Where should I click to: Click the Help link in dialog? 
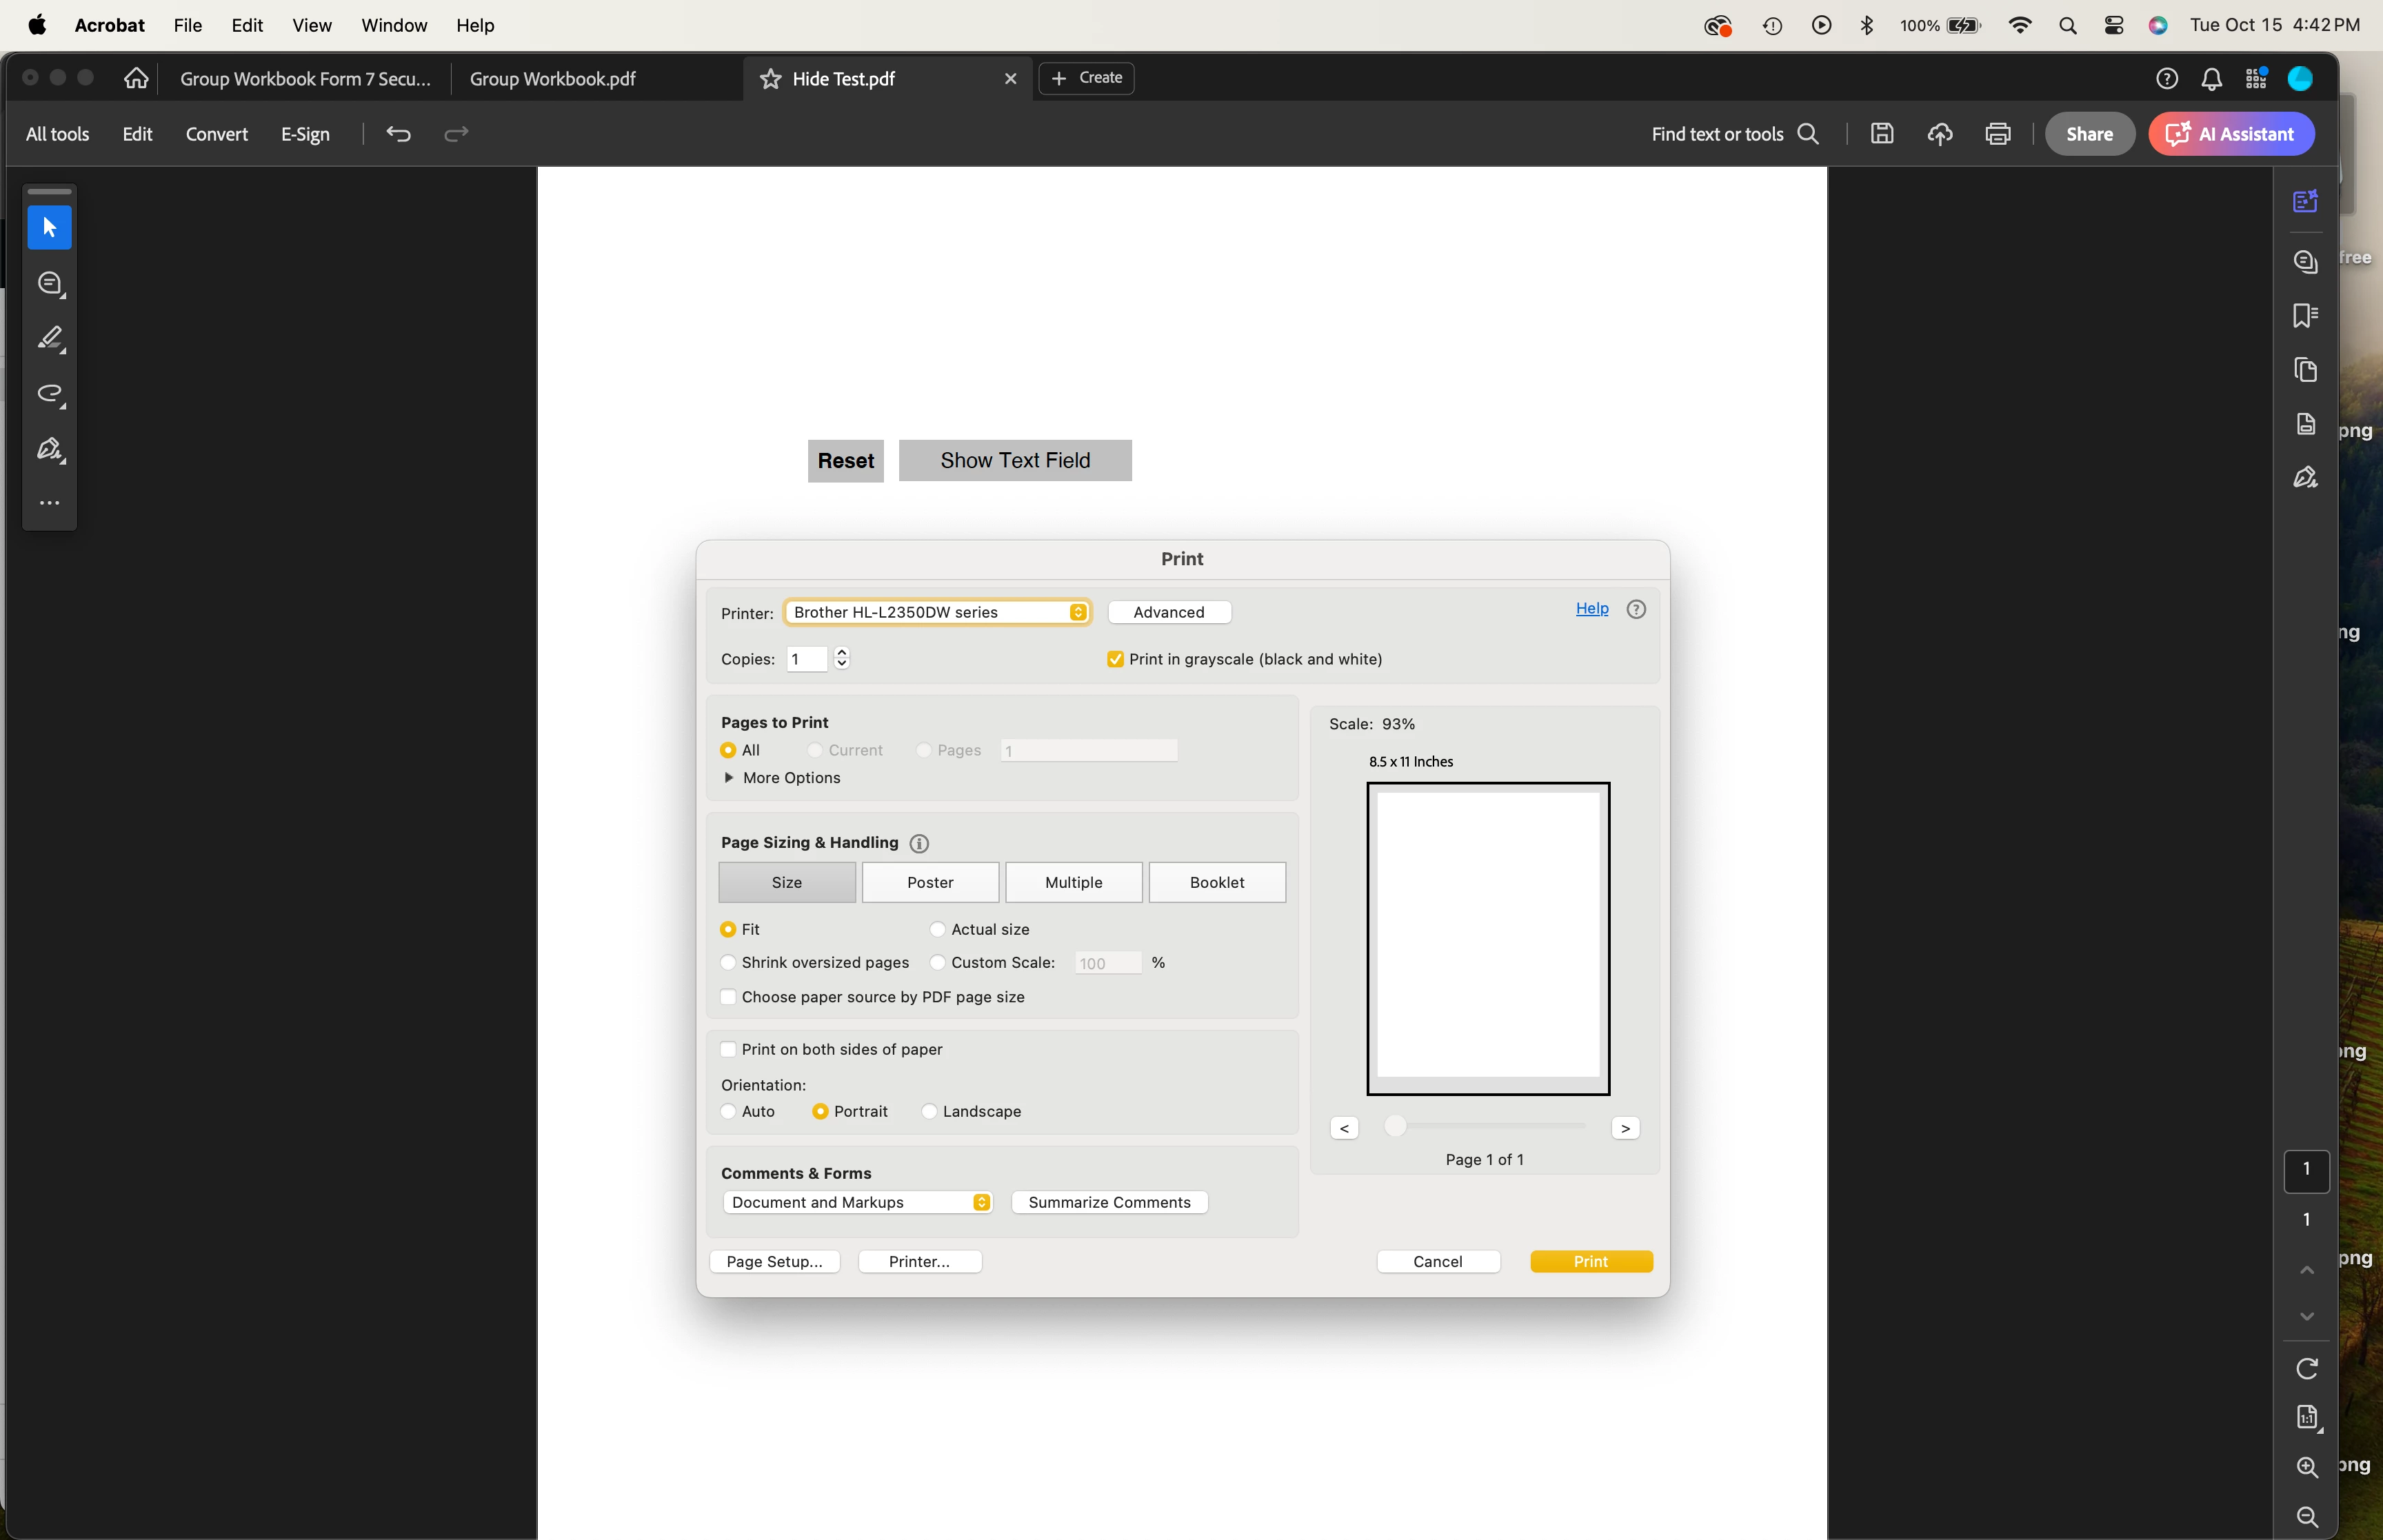[1591, 608]
